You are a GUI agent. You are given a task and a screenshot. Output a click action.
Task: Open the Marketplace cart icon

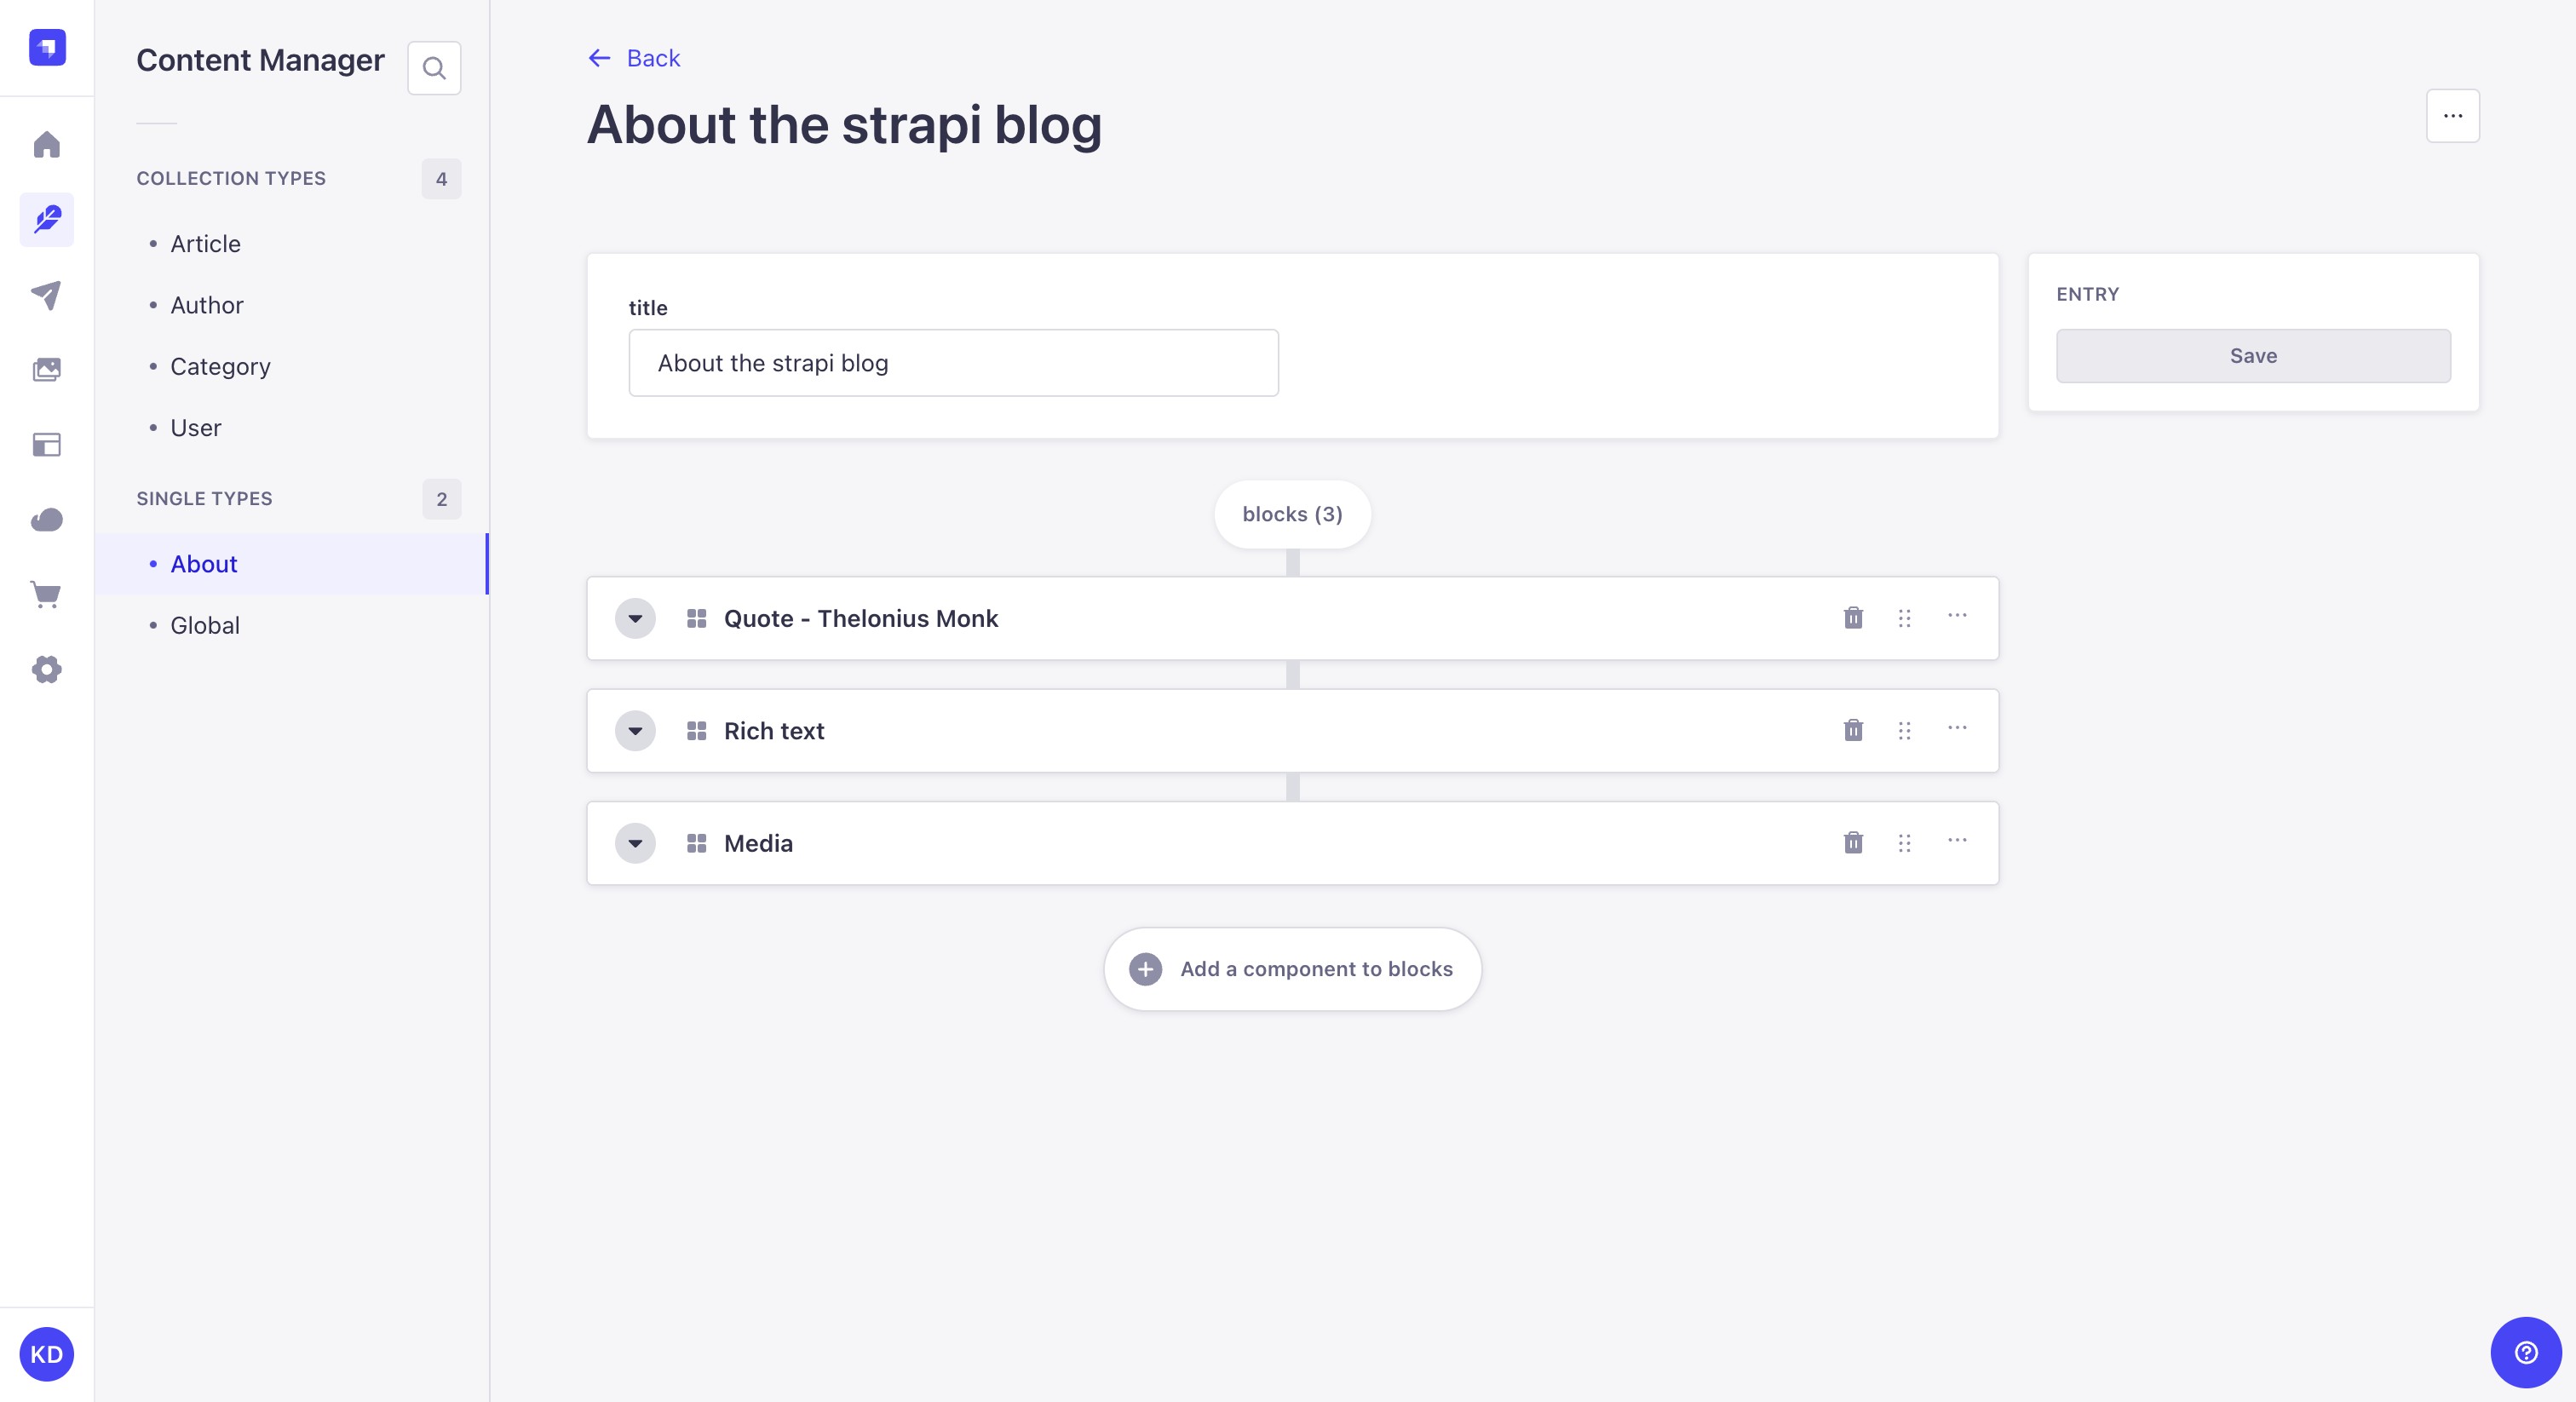pyautogui.click(x=47, y=595)
